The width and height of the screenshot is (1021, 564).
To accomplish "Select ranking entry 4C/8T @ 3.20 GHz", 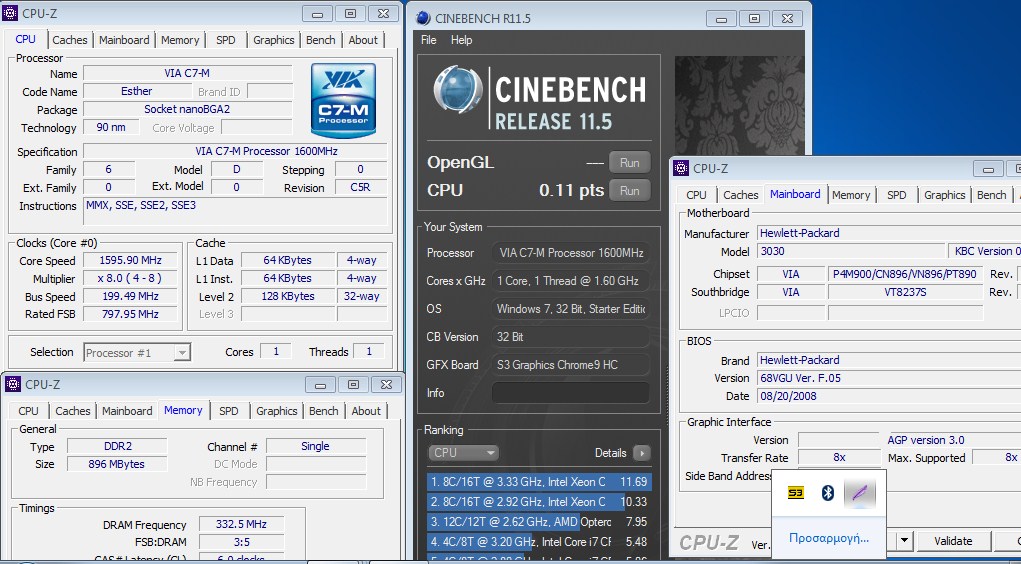I will [539, 541].
